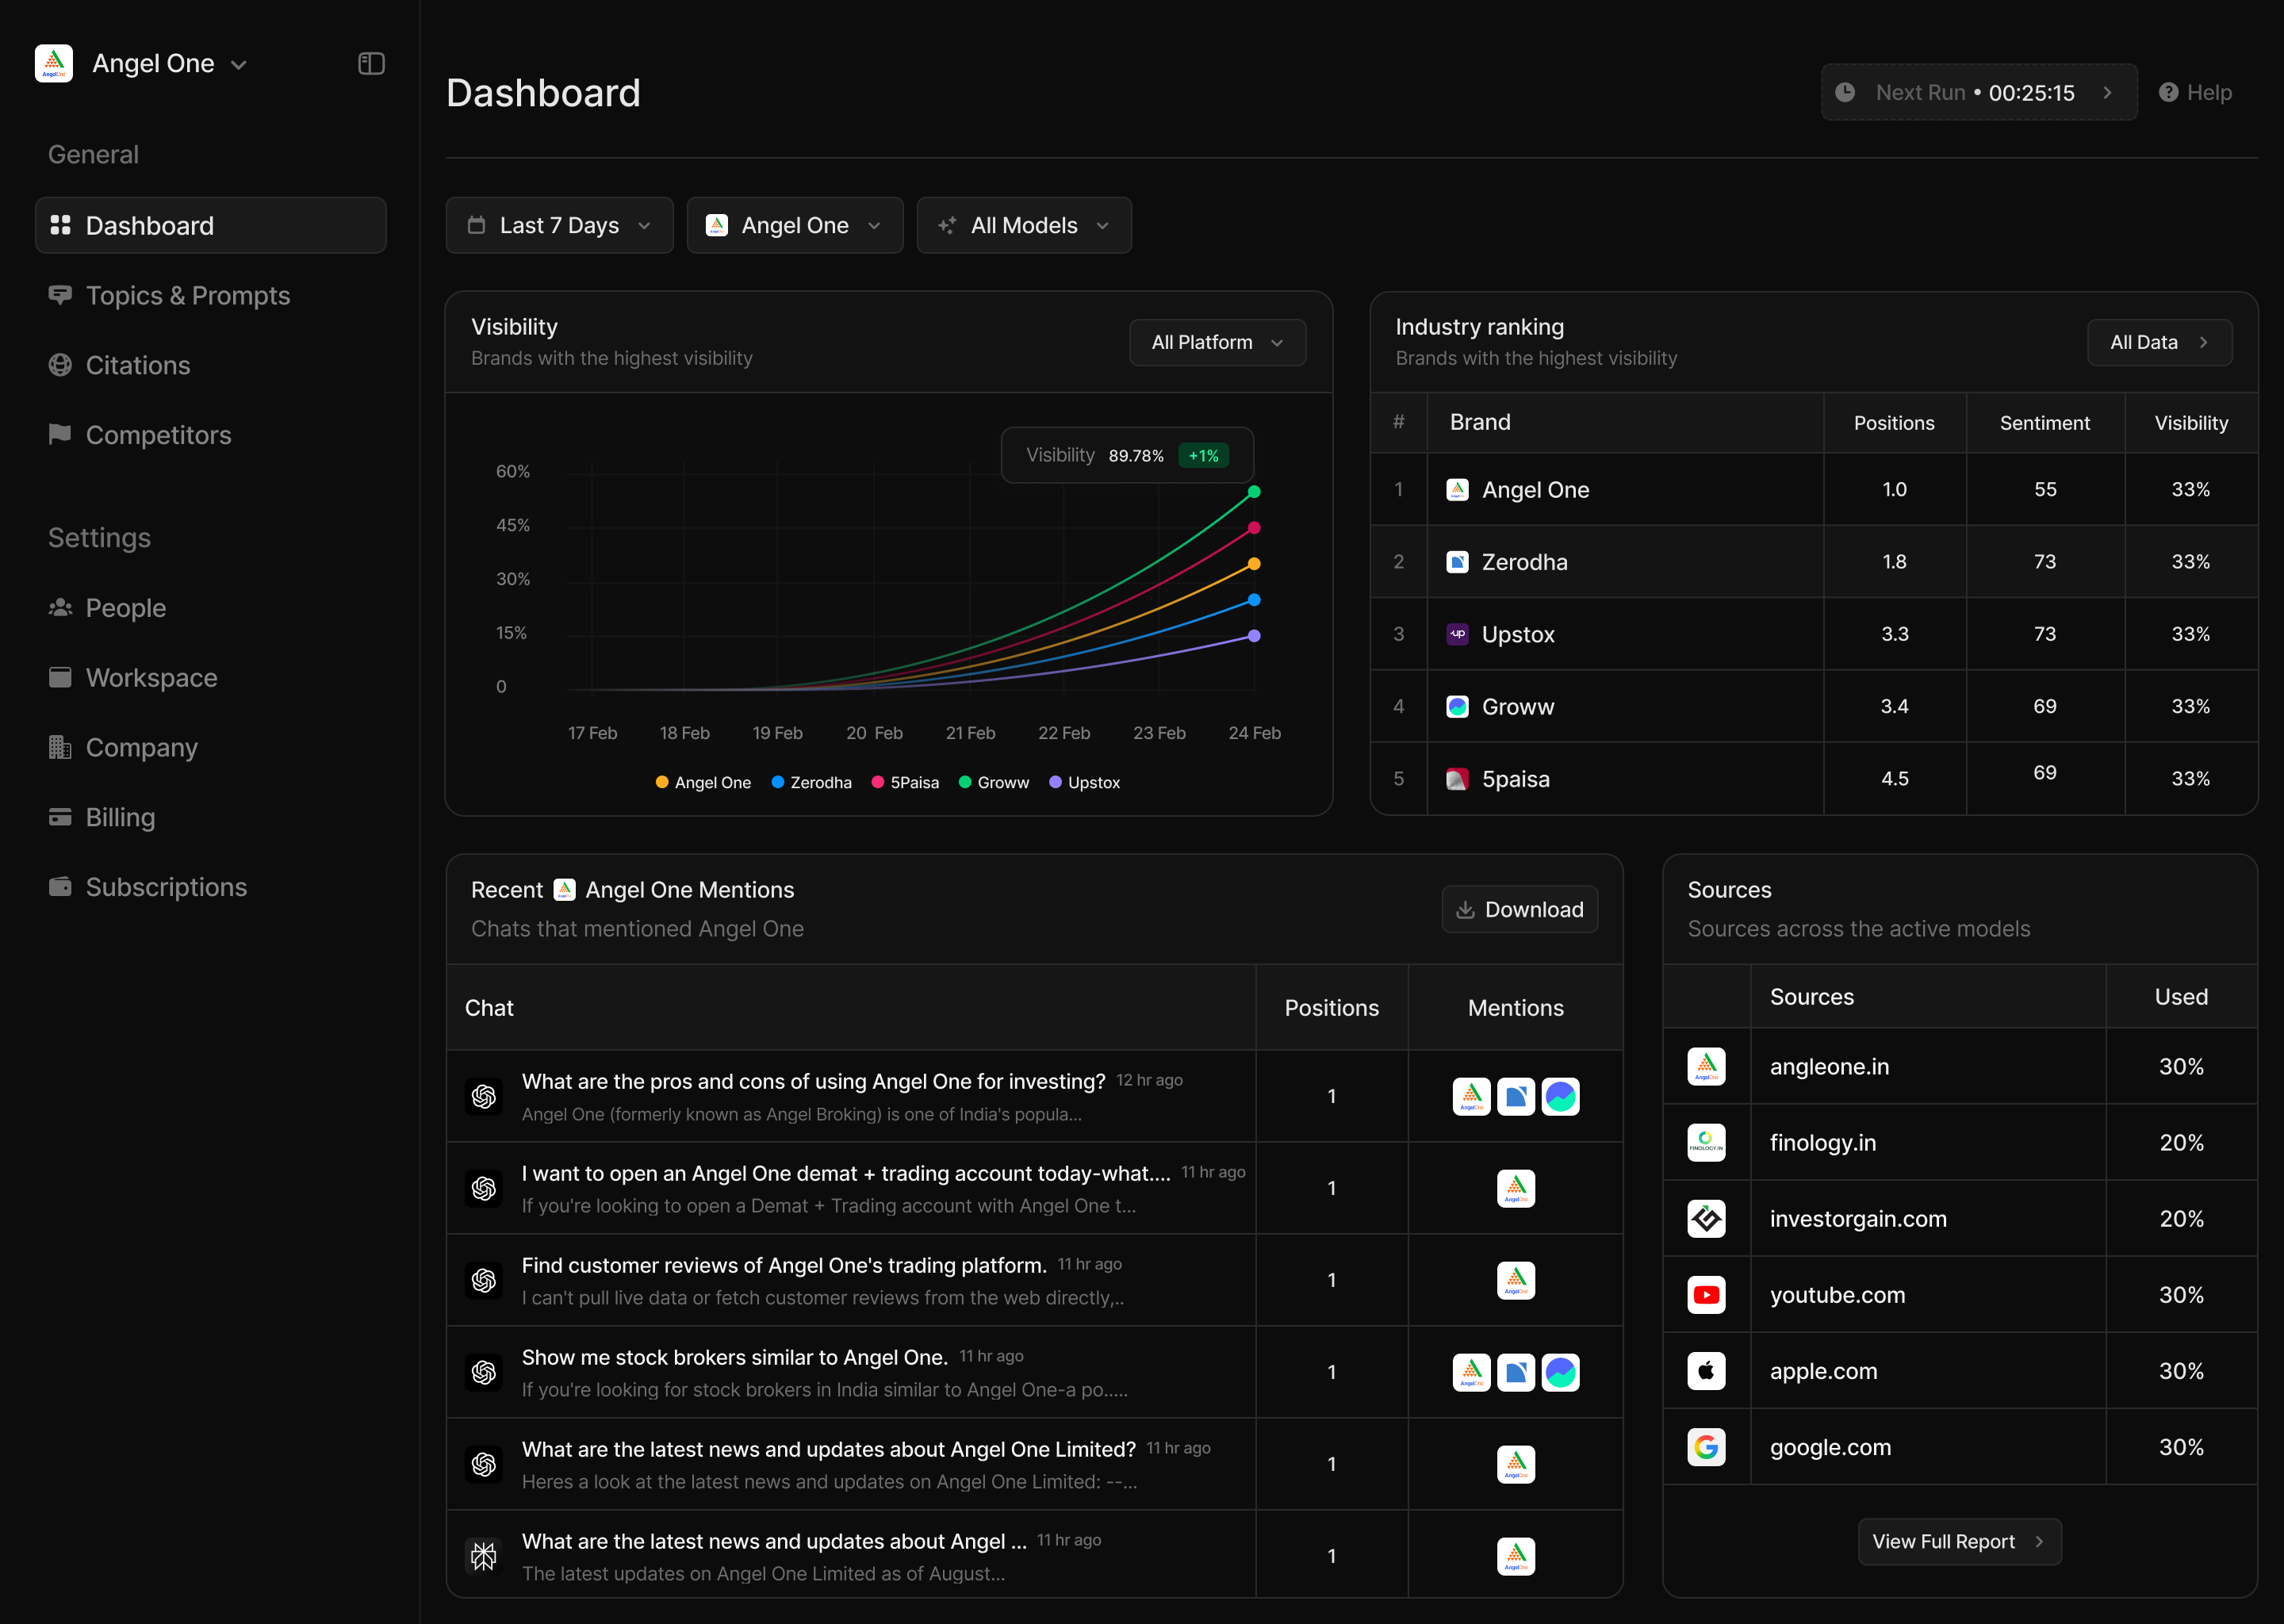Click the angleone.in source logo
Image resolution: width=2284 pixels, height=1624 pixels.
1706,1066
